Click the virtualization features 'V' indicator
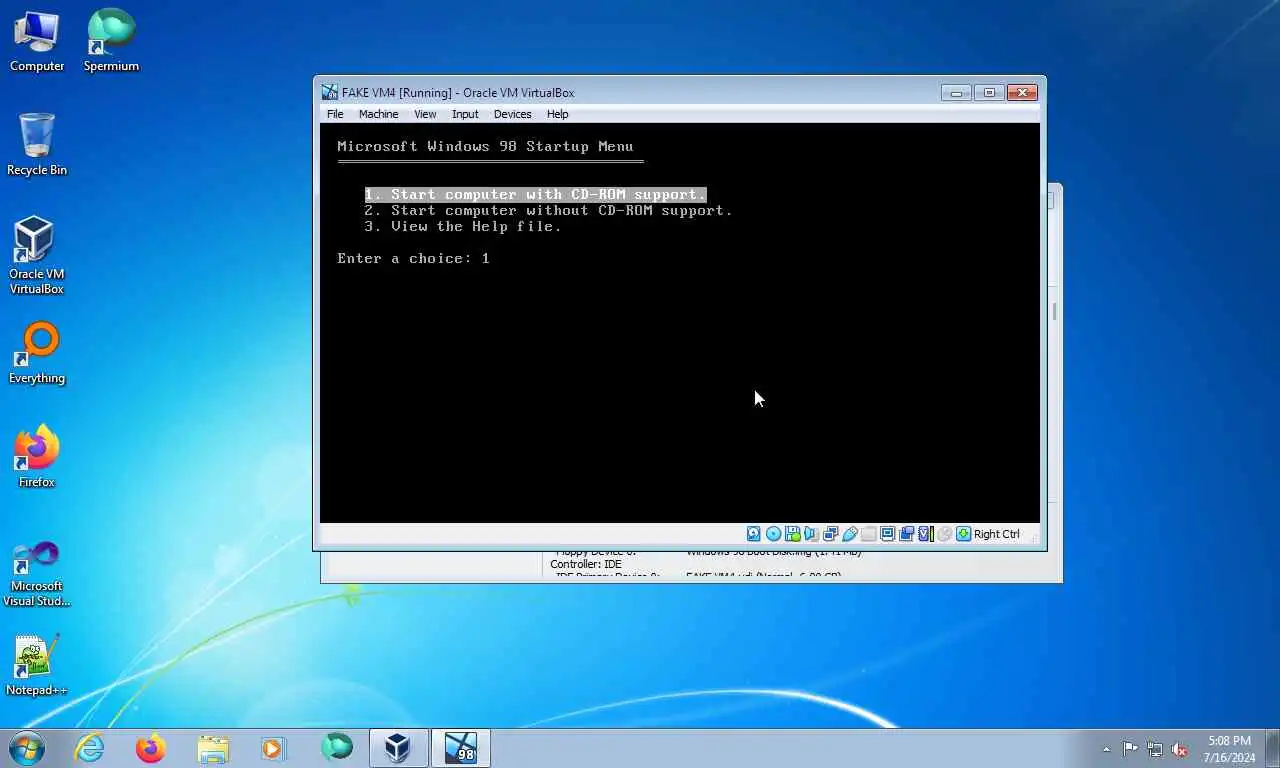This screenshot has width=1280, height=768. (925, 534)
